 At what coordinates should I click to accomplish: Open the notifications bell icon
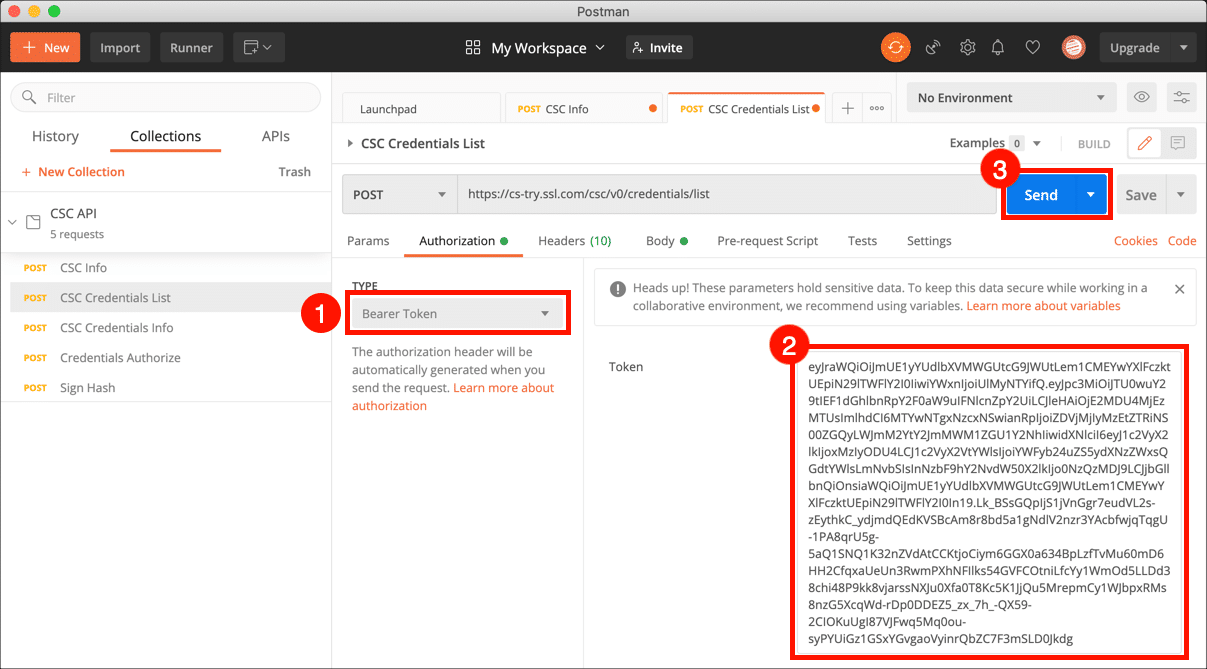[x=998, y=47]
